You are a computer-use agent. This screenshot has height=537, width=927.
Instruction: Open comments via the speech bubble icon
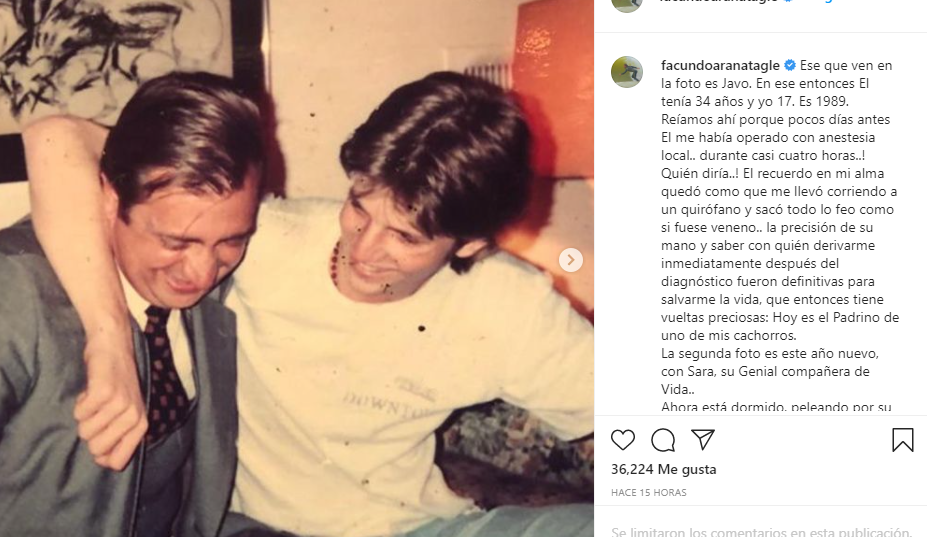tap(663, 440)
